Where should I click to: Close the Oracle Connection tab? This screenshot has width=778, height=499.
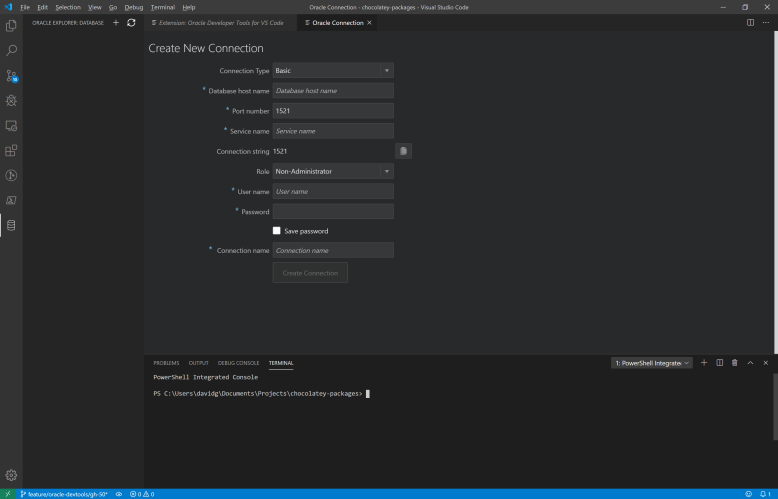[369, 23]
